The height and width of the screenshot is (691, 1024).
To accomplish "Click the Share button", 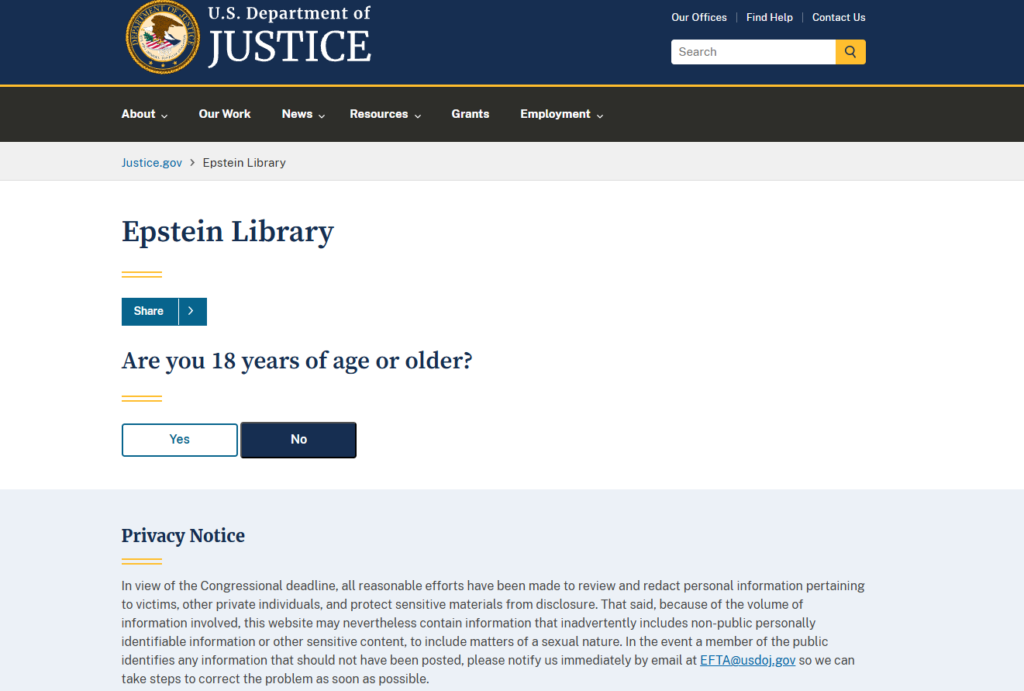I will point(148,311).
